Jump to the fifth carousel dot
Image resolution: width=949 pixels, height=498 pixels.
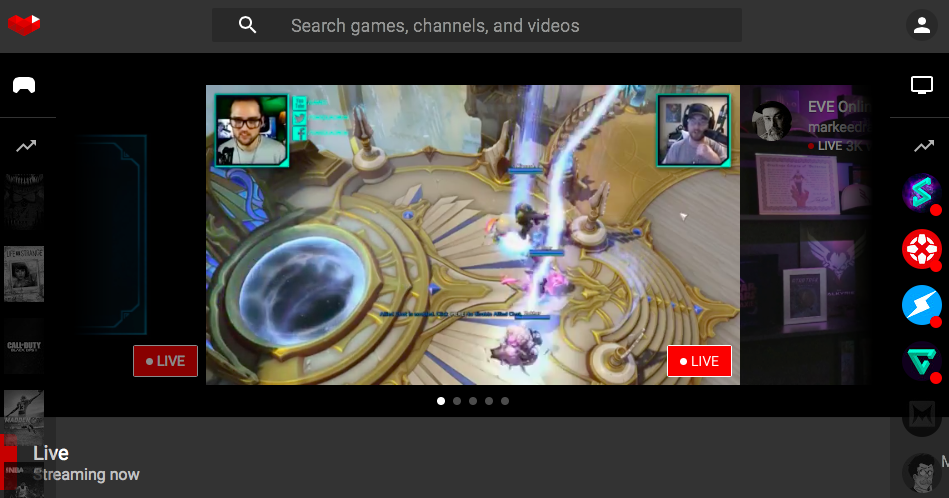pos(505,401)
